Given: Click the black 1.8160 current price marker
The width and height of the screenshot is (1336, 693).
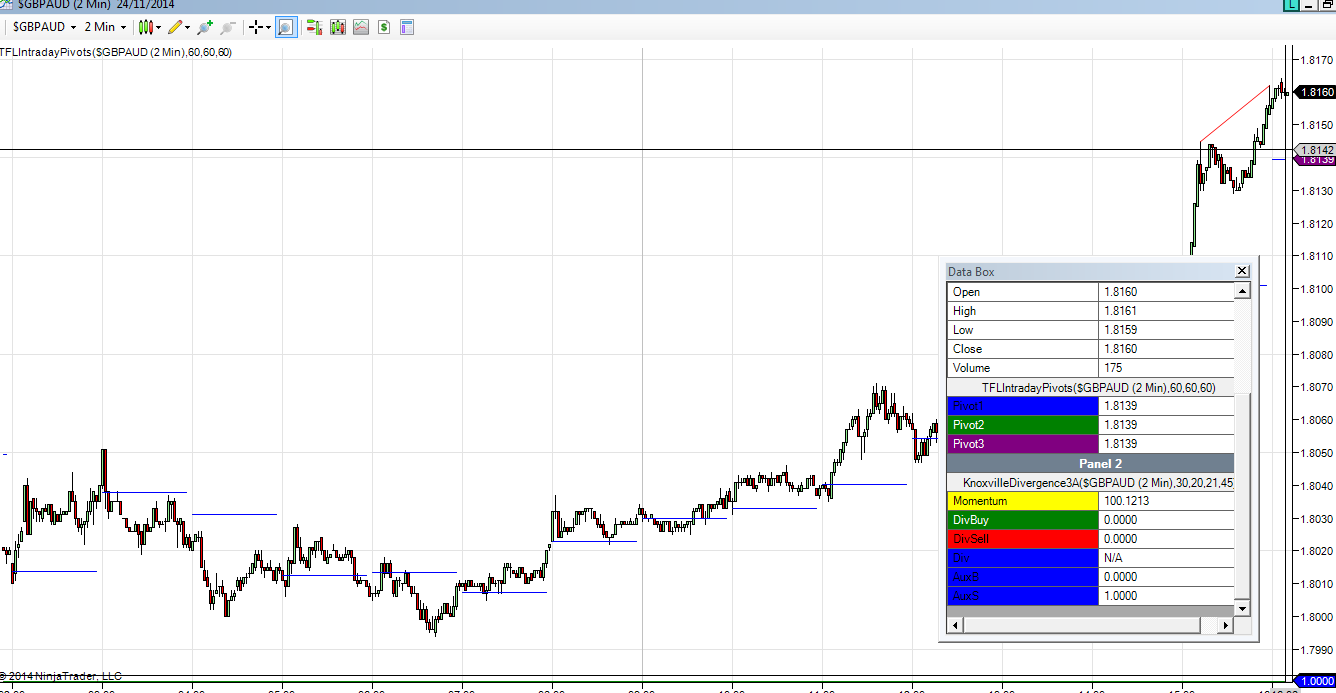Looking at the screenshot, I should pyautogui.click(x=1315, y=92).
